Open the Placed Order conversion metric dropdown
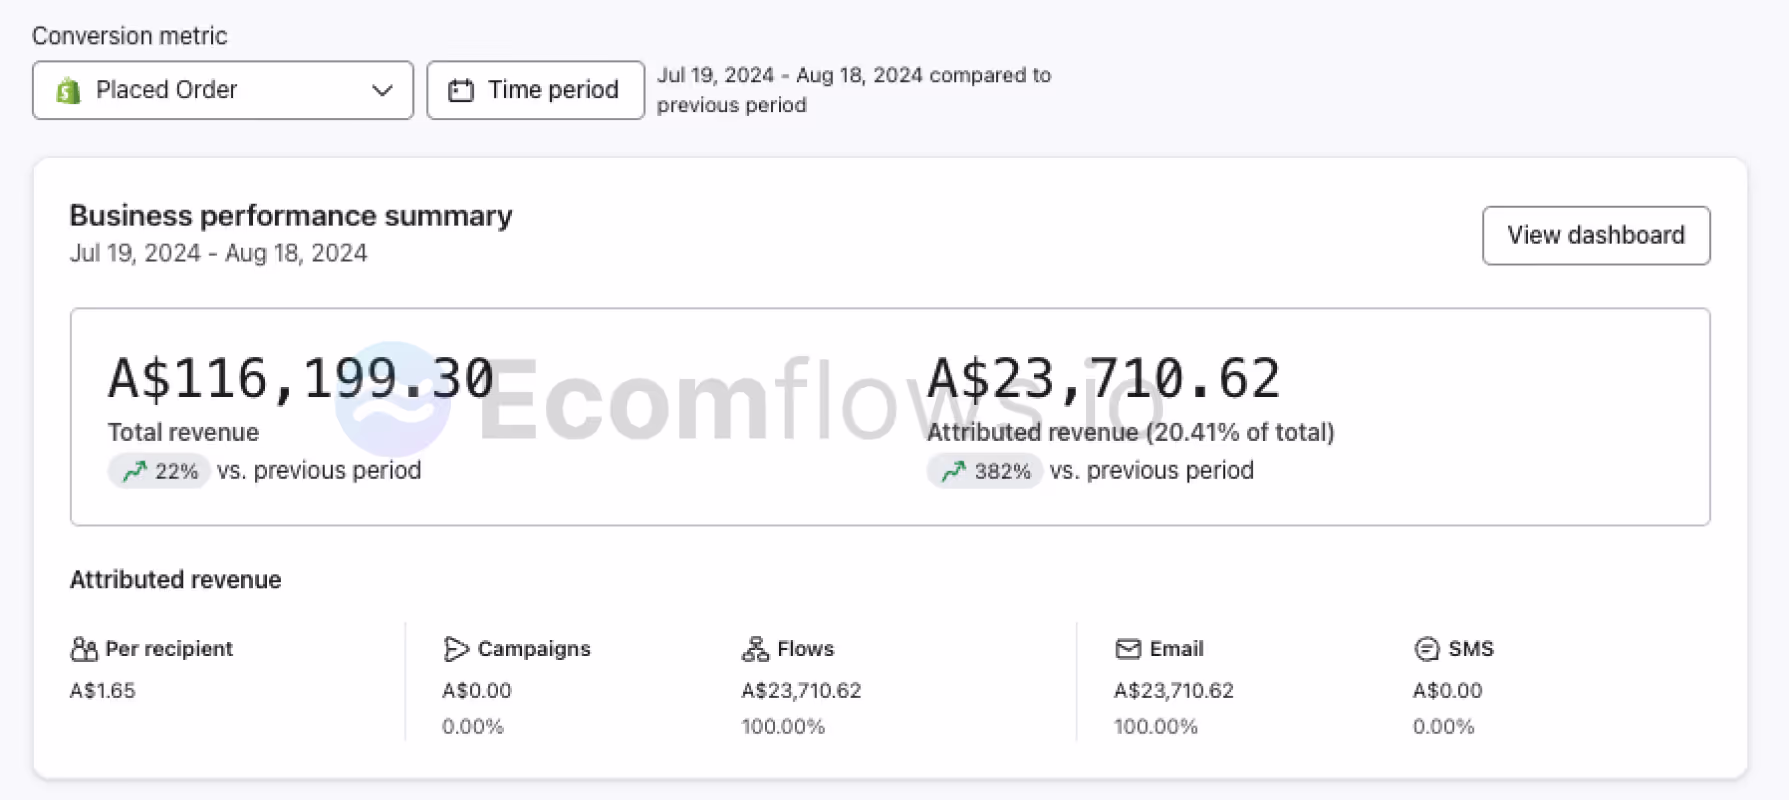Image resolution: width=1789 pixels, height=800 pixels. tap(223, 90)
